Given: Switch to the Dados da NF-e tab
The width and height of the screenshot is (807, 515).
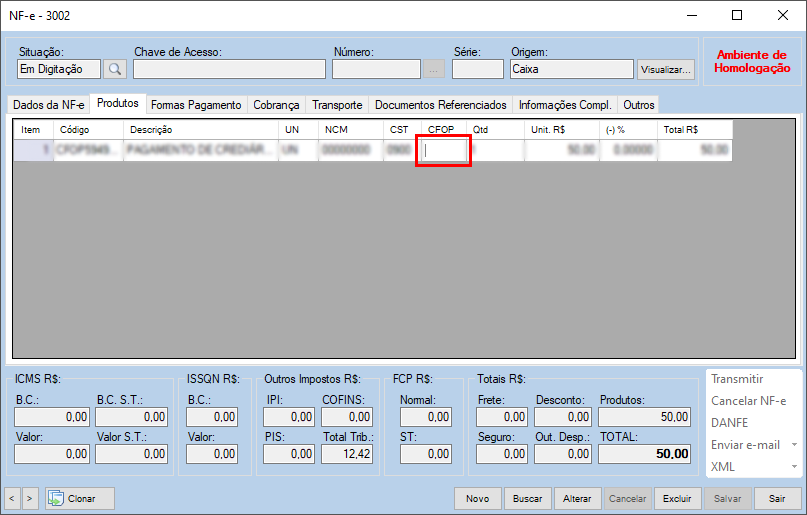Looking at the screenshot, I should click(49, 105).
